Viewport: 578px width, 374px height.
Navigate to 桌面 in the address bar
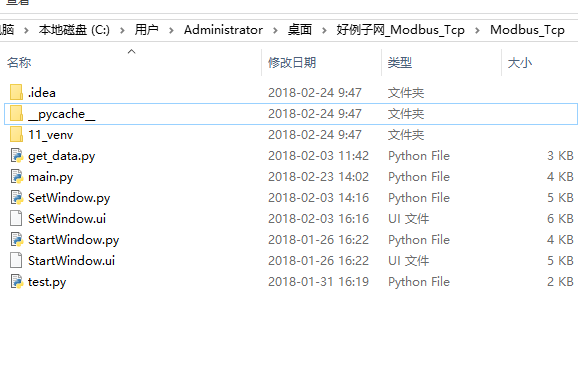click(x=300, y=29)
